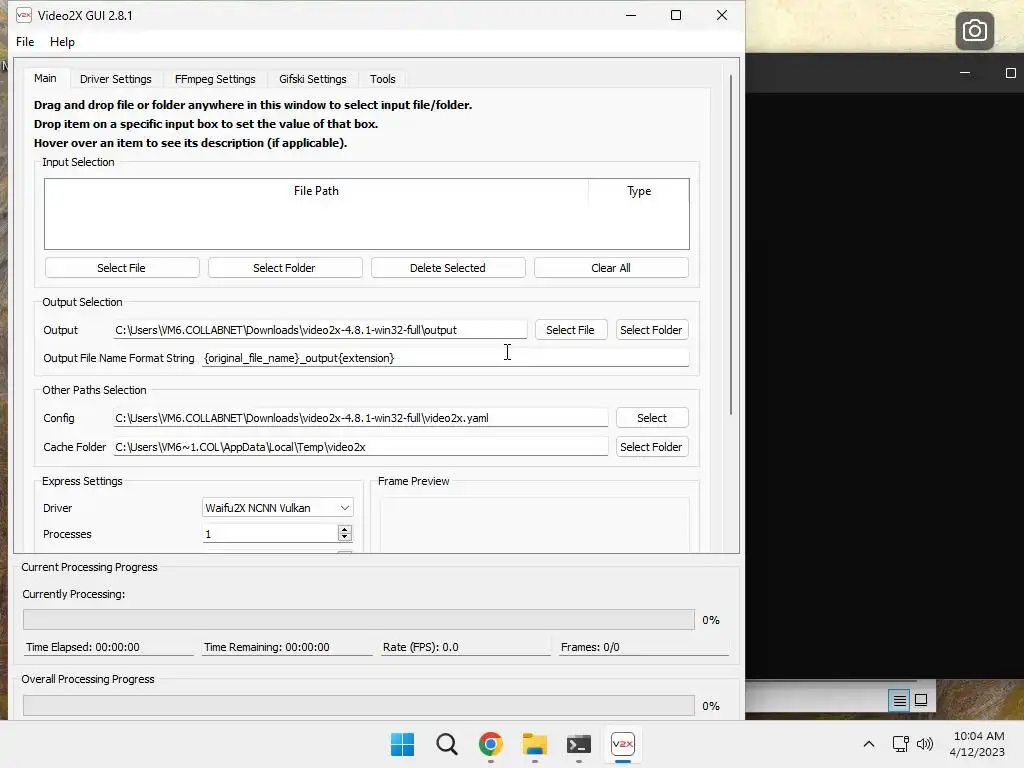Click Select Folder next to Output path
This screenshot has width=1024, height=768.
(651, 330)
